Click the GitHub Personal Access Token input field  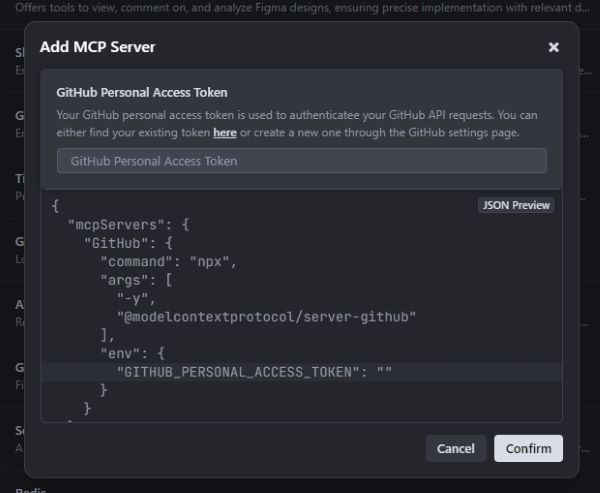point(302,161)
